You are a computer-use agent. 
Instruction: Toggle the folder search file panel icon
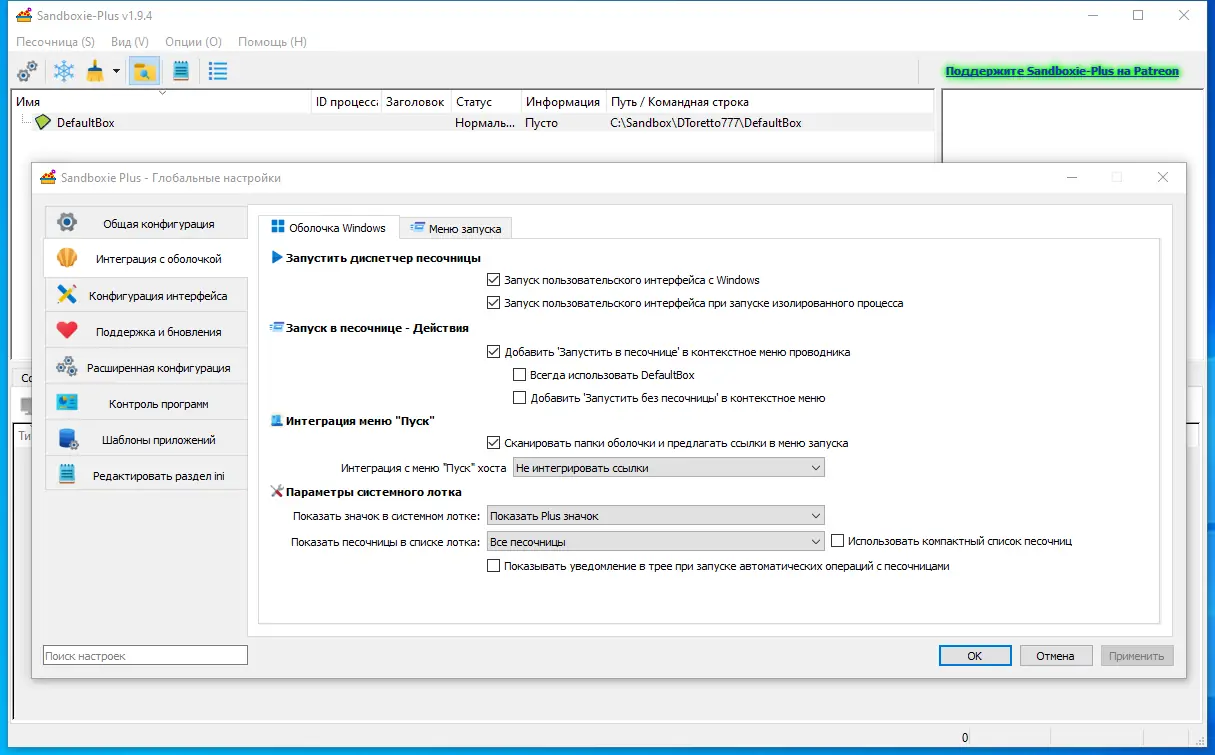[x=145, y=71]
